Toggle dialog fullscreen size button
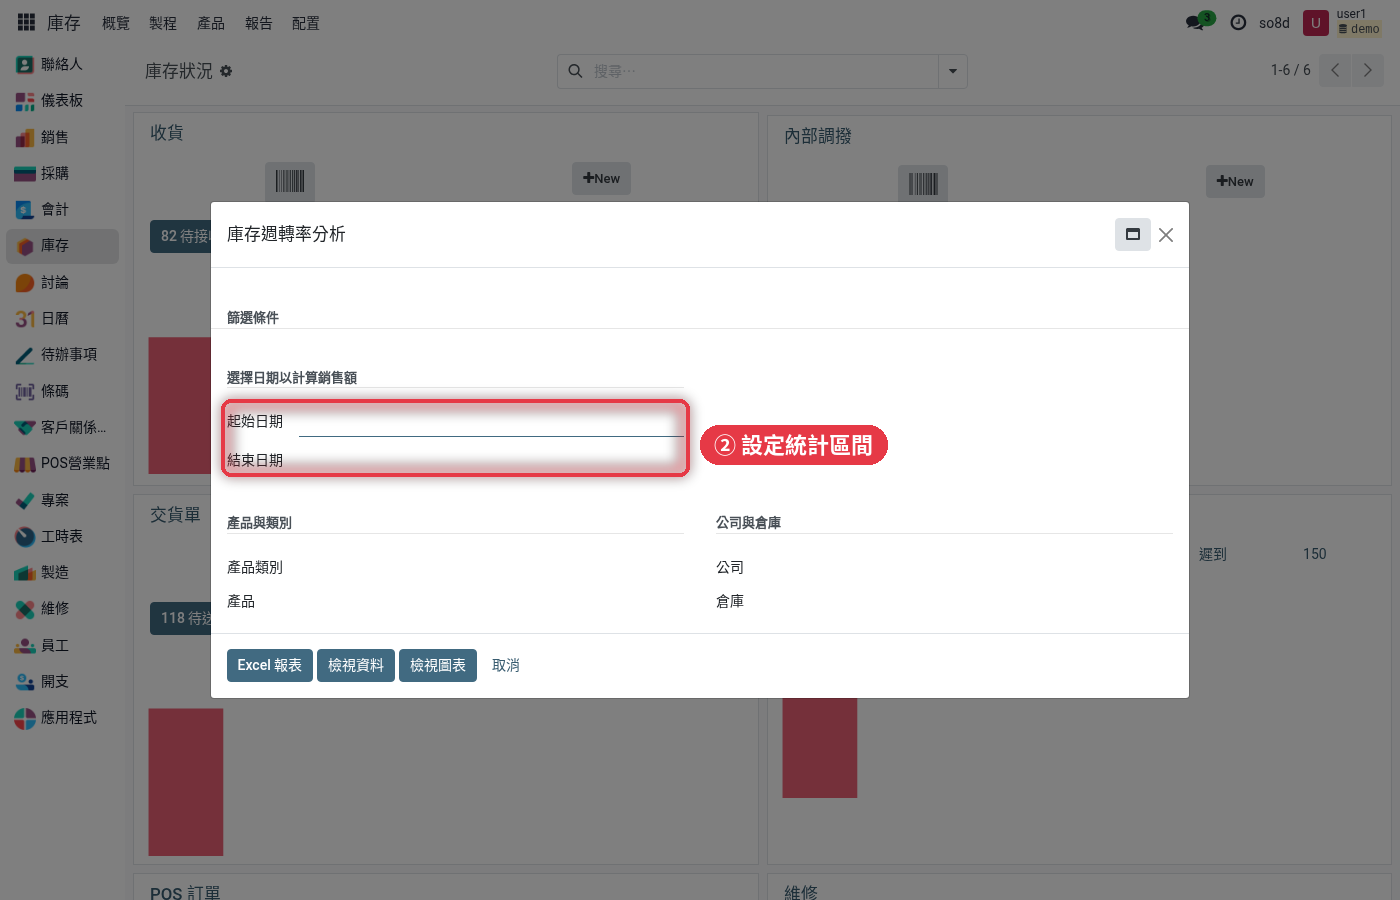Image resolution: width=1400 pixels, height=900 pixels. click(x=1133, y=235)
